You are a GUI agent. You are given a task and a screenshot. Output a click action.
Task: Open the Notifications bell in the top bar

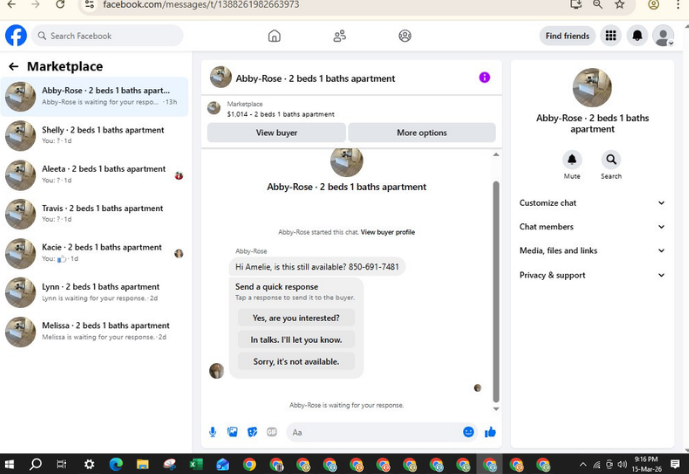tap(637, 36)
